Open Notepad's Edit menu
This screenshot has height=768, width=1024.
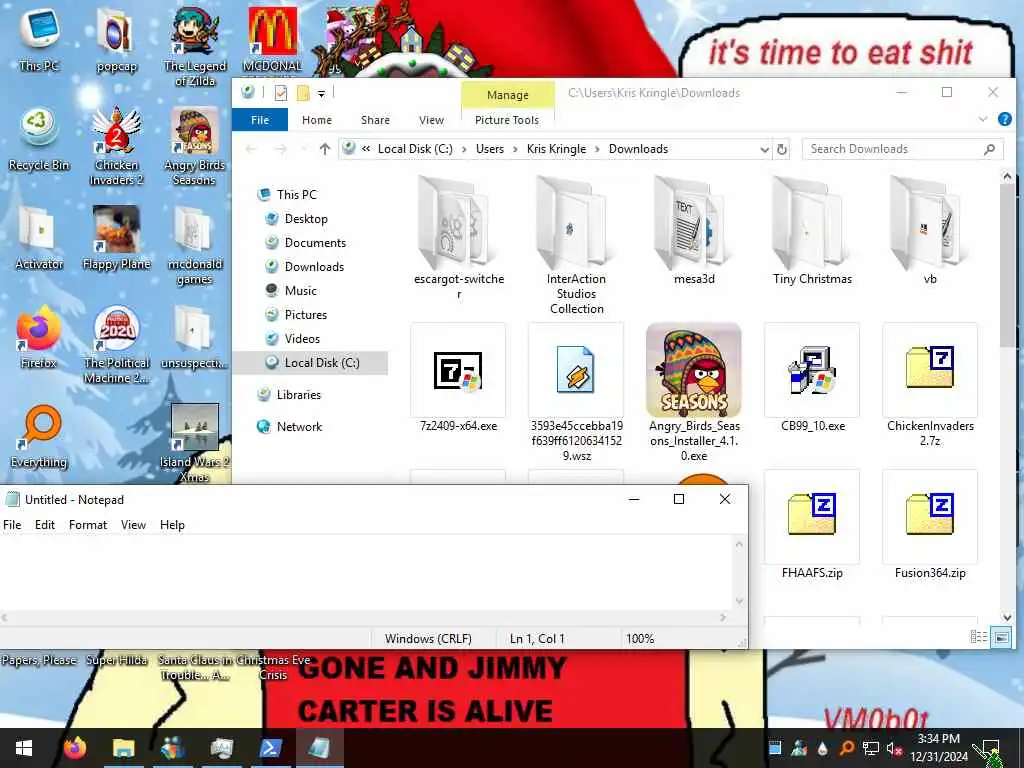[44, 525]
